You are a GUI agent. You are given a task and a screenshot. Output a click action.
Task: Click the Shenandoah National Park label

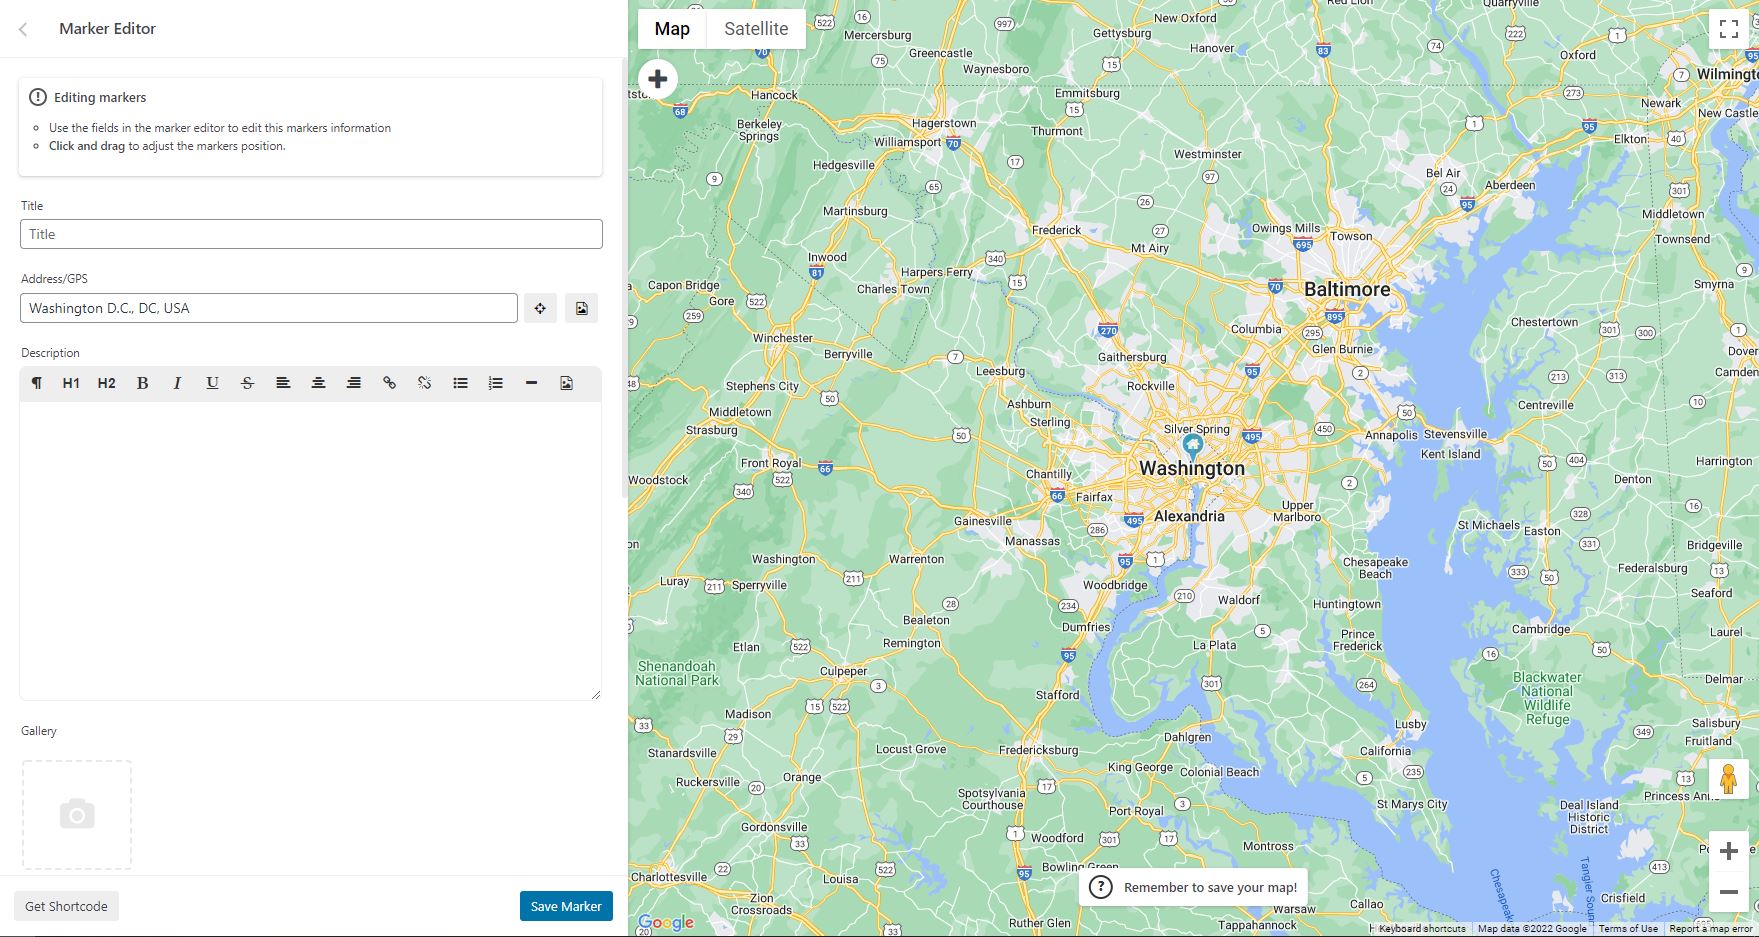(x=677, y=673)
